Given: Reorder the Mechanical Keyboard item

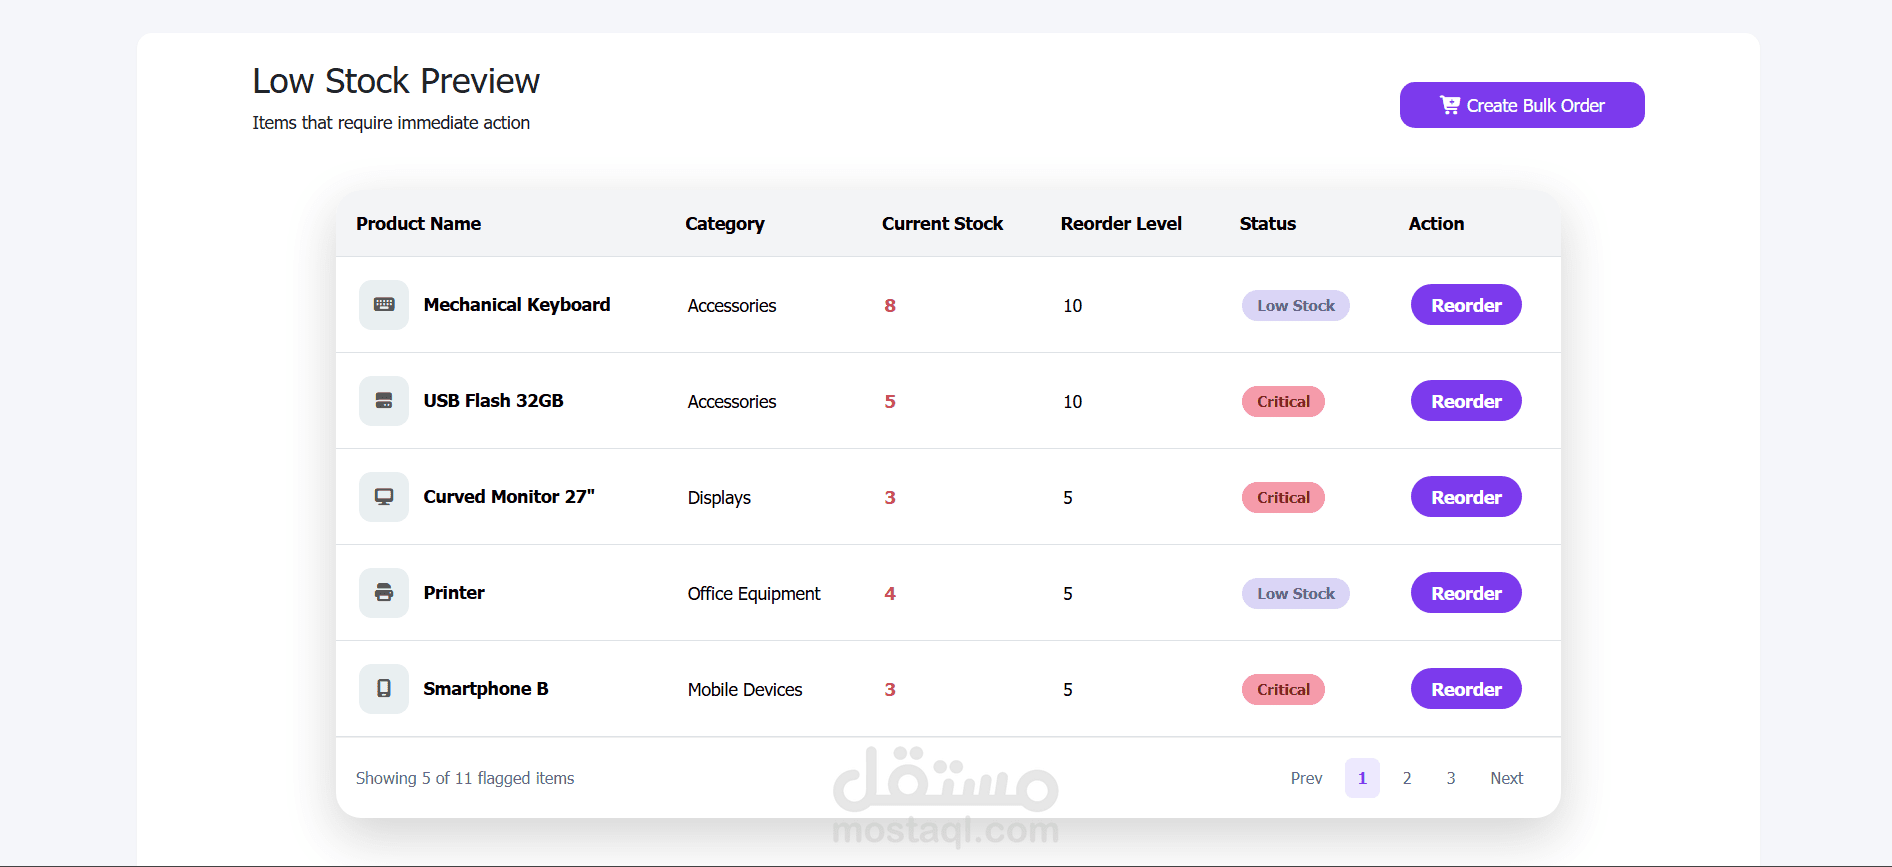Looking at the screenshot, I should (x=1466, y=305).
